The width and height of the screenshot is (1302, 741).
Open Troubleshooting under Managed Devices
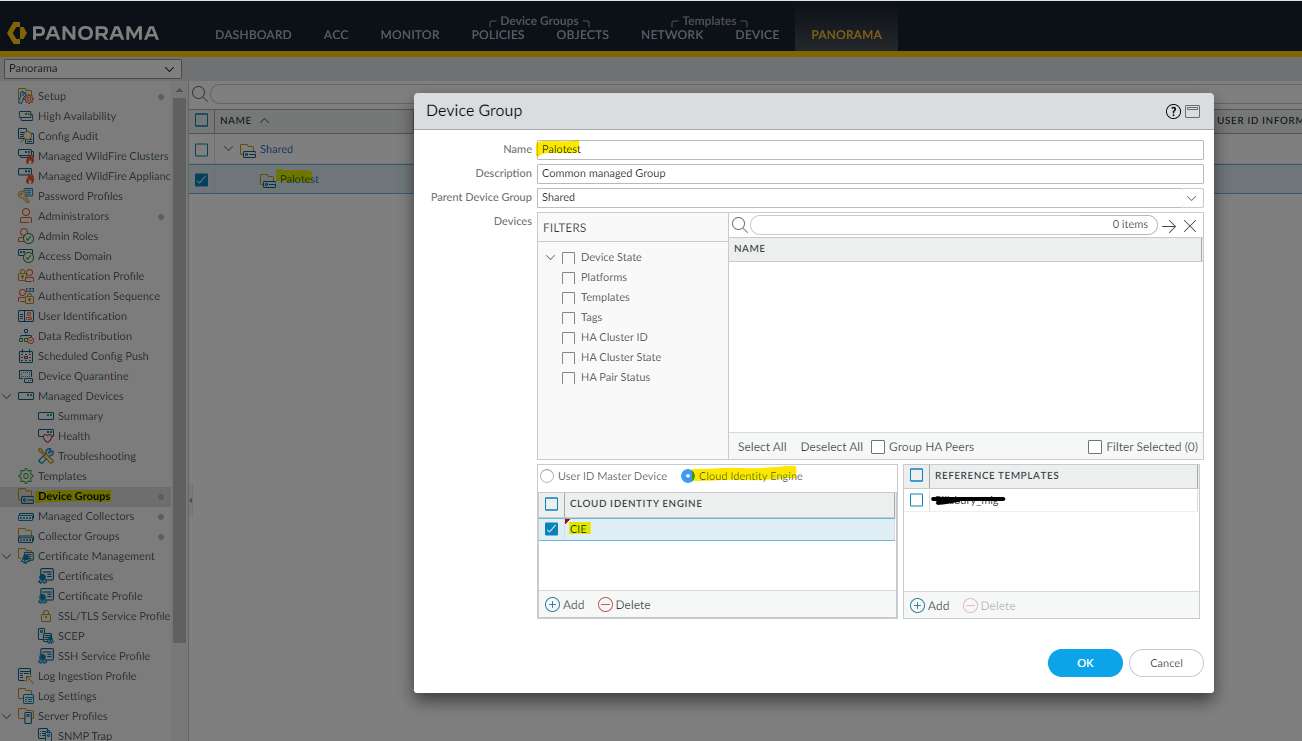pos(48,455)
